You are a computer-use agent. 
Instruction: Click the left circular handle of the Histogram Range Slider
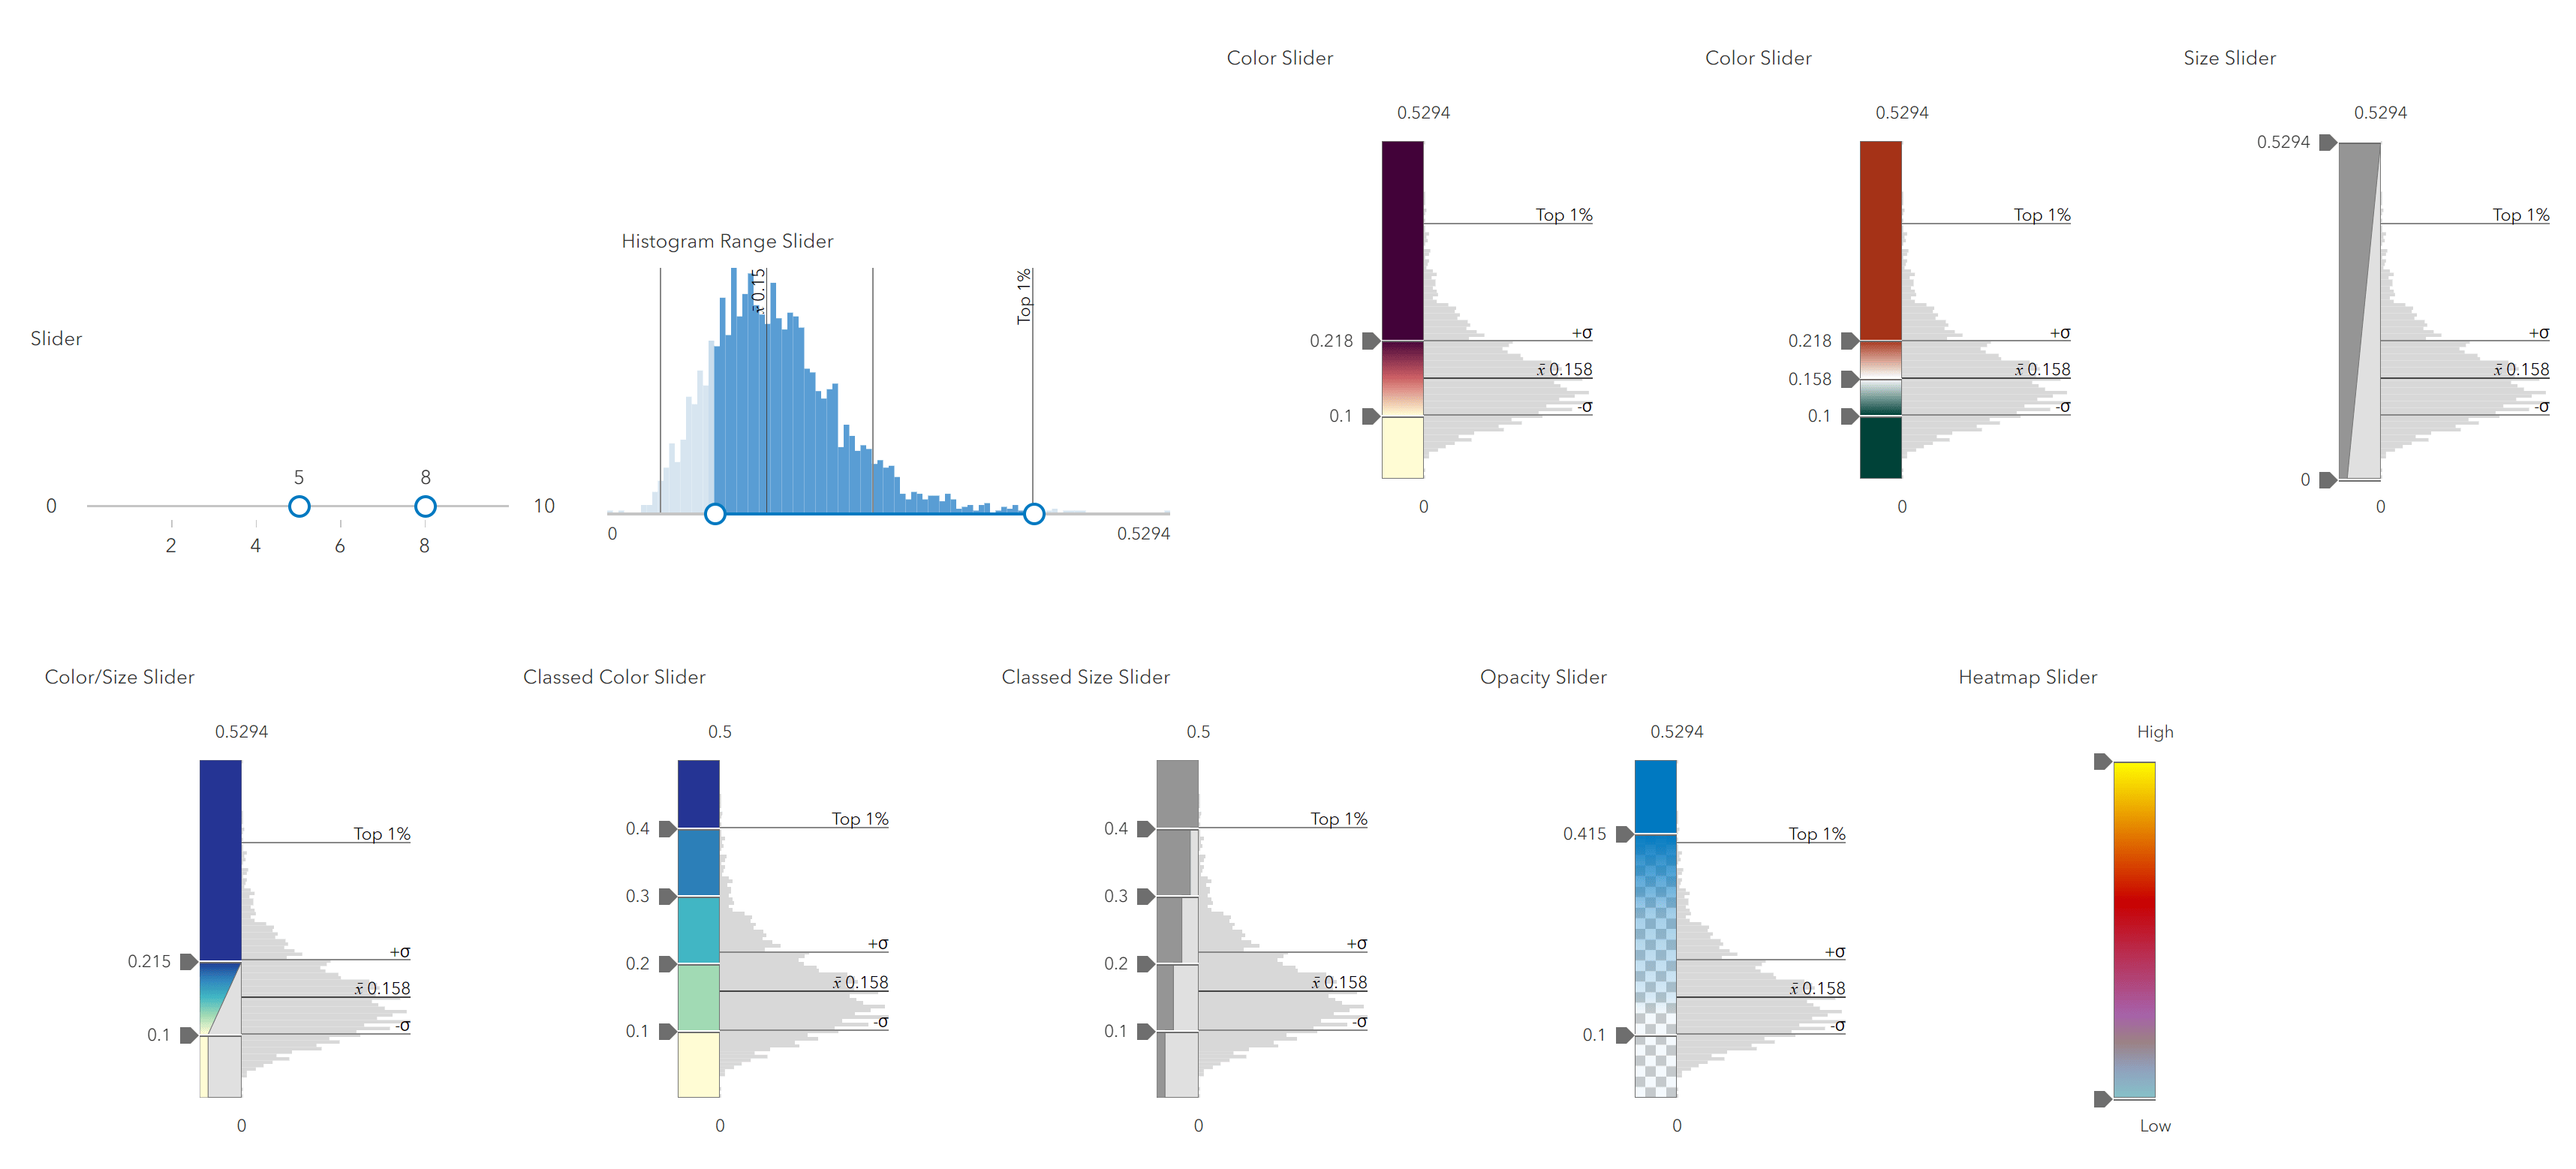click(x=715, y=514)
